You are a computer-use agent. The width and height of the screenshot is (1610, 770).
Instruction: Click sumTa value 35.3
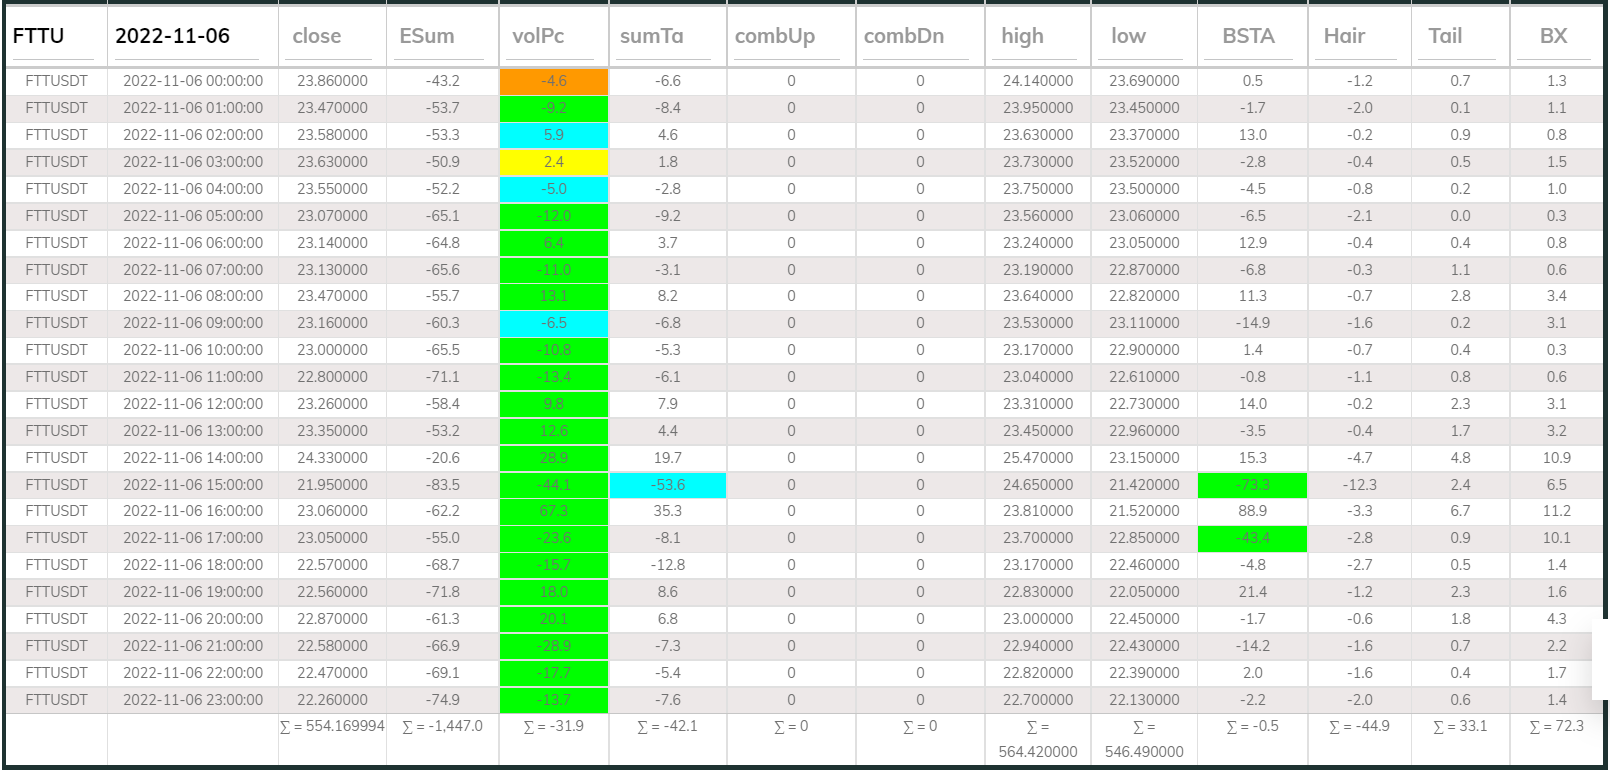pyautogui.click(x=668, y=511)
